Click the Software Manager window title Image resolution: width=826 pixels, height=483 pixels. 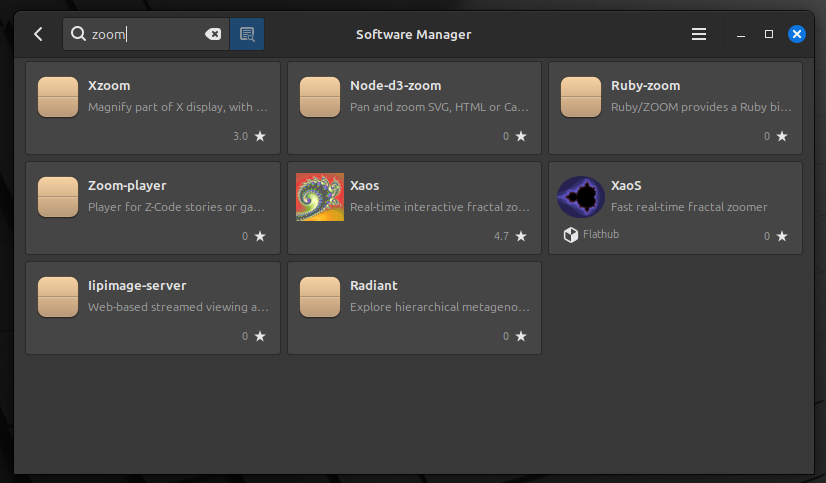(x=414, y=34)
